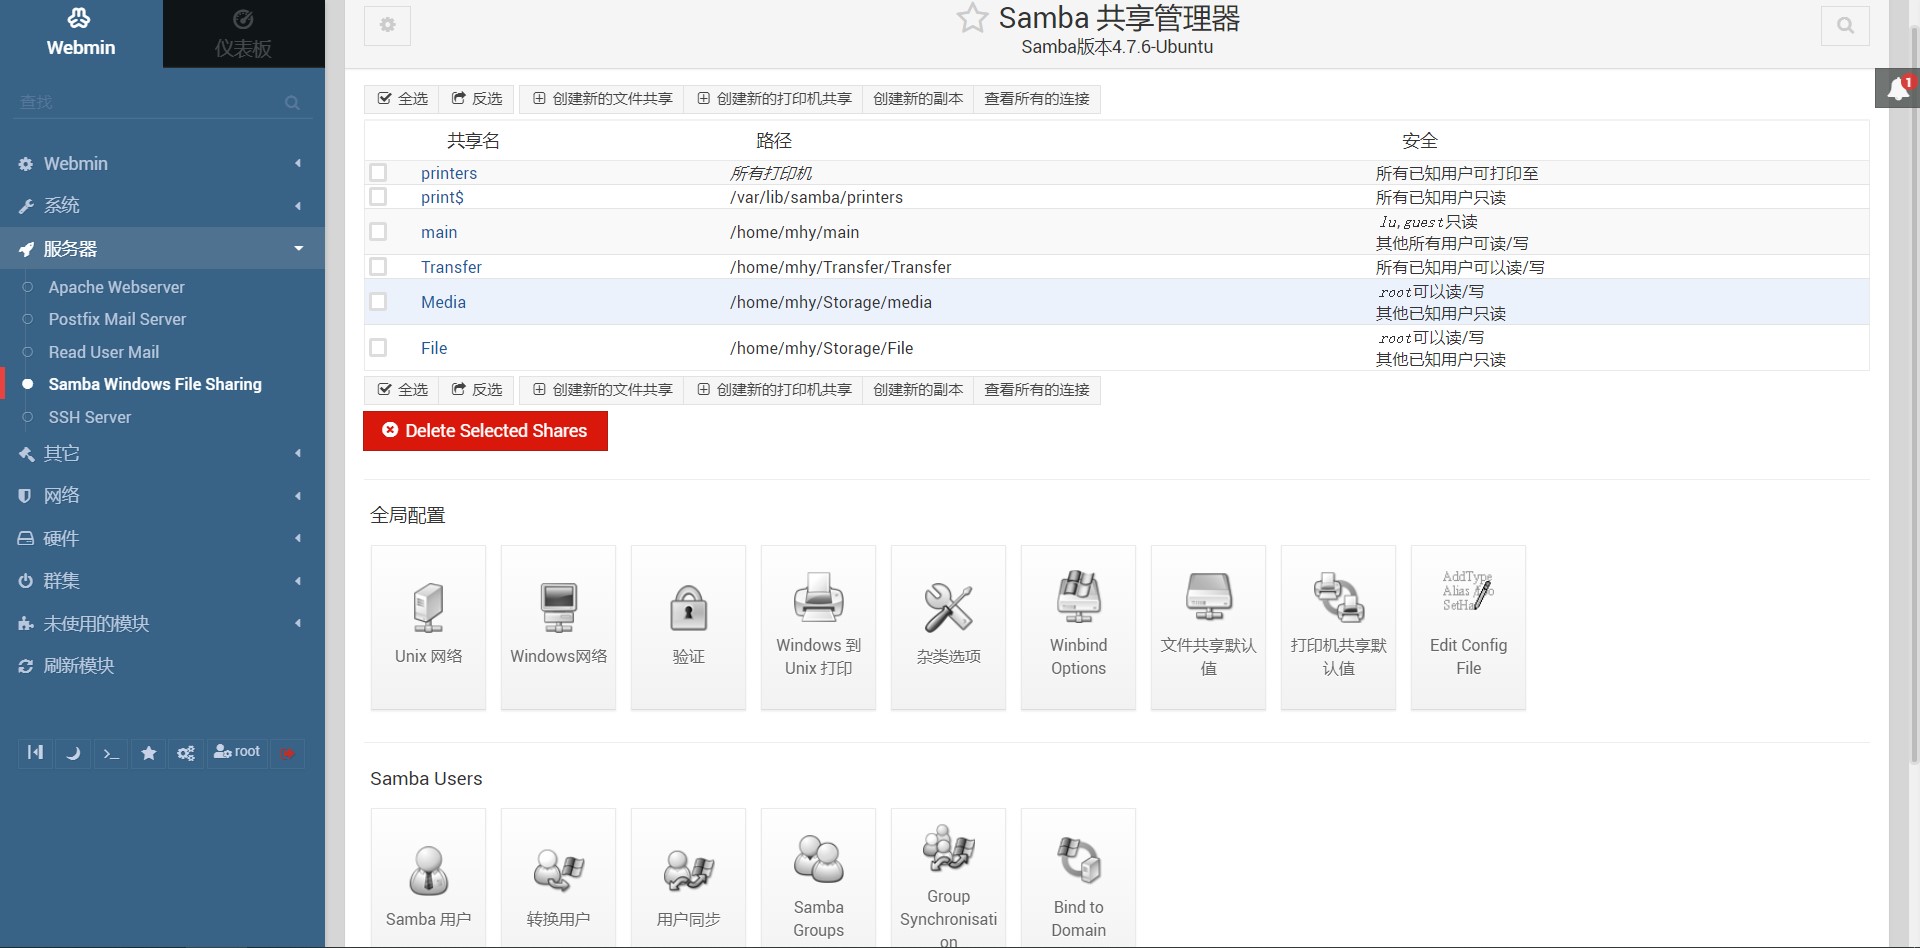Click top 反选 invert selection button
This screenshot has width=1920, height=948.
tap(477, 98)
